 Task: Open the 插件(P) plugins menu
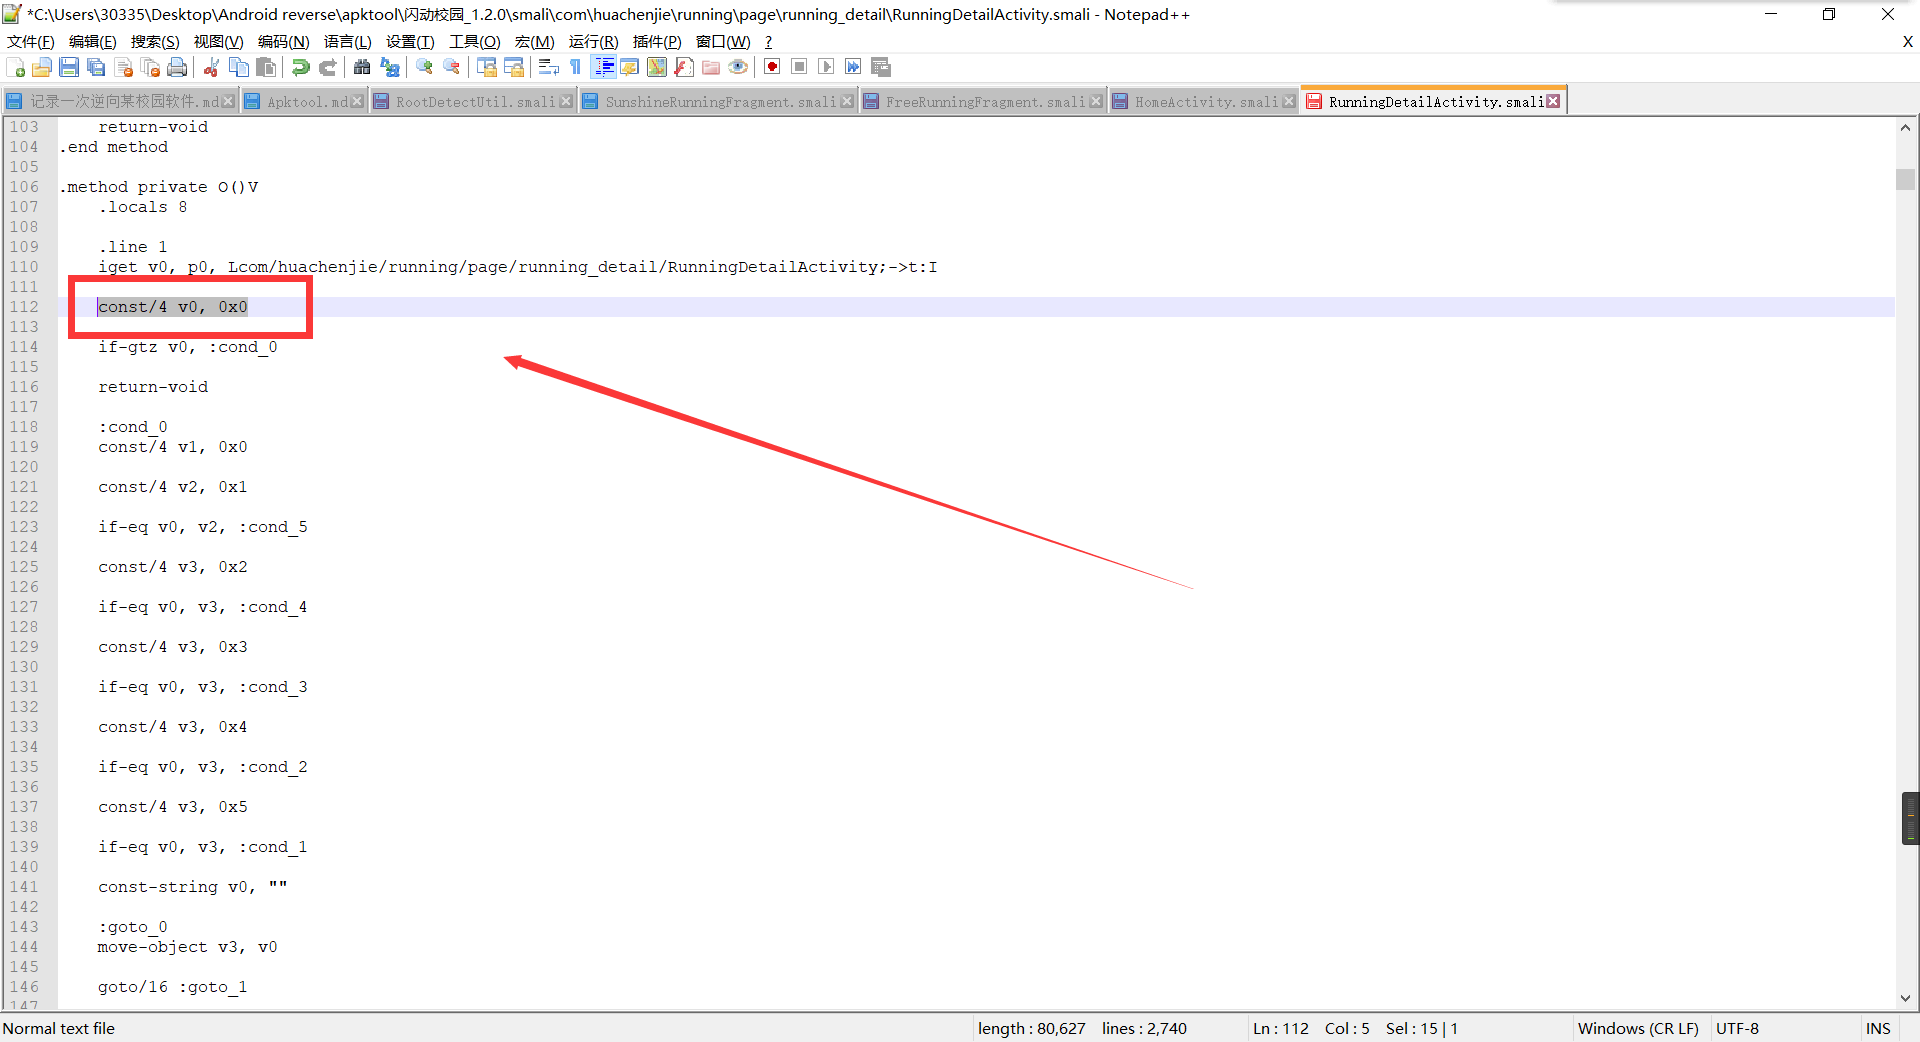click(656, 41)
